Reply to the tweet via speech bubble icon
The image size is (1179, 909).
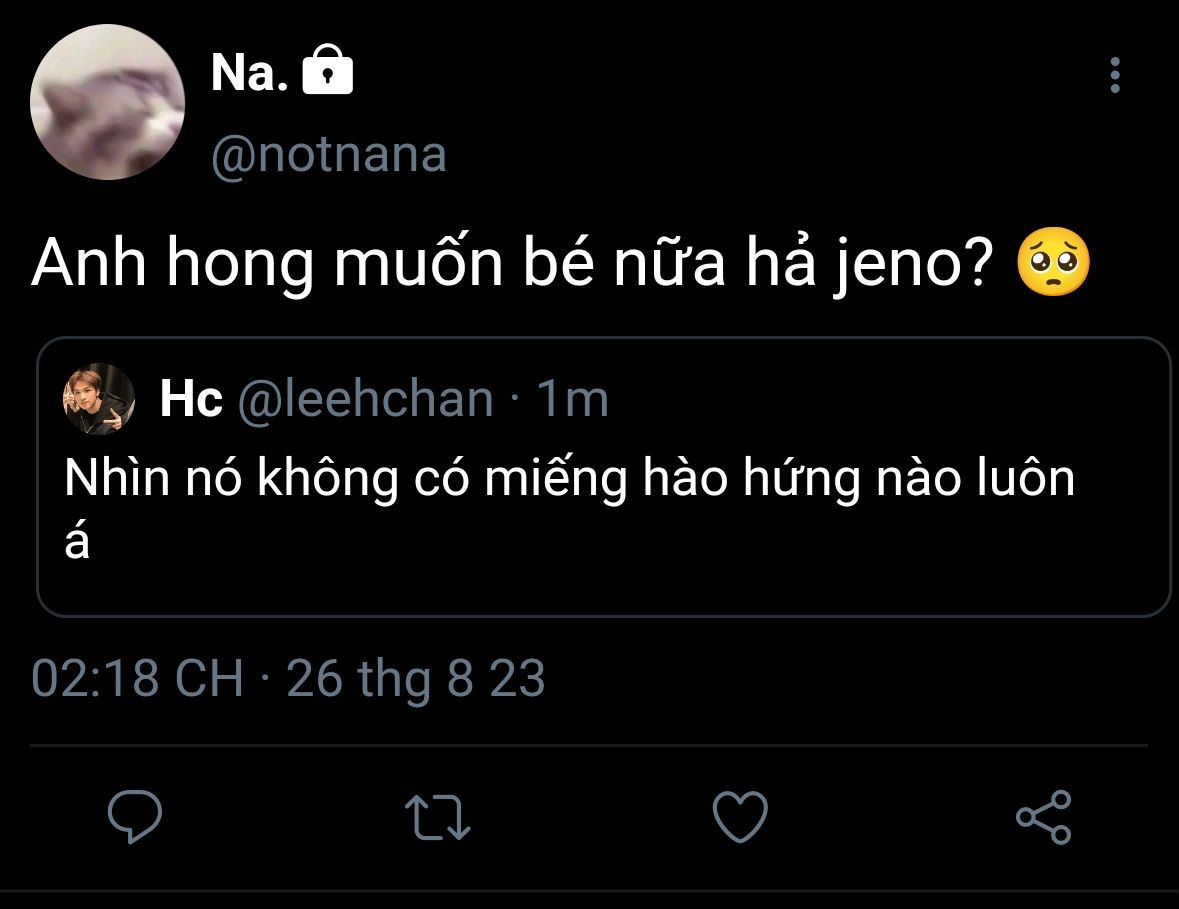pos(135,817)
